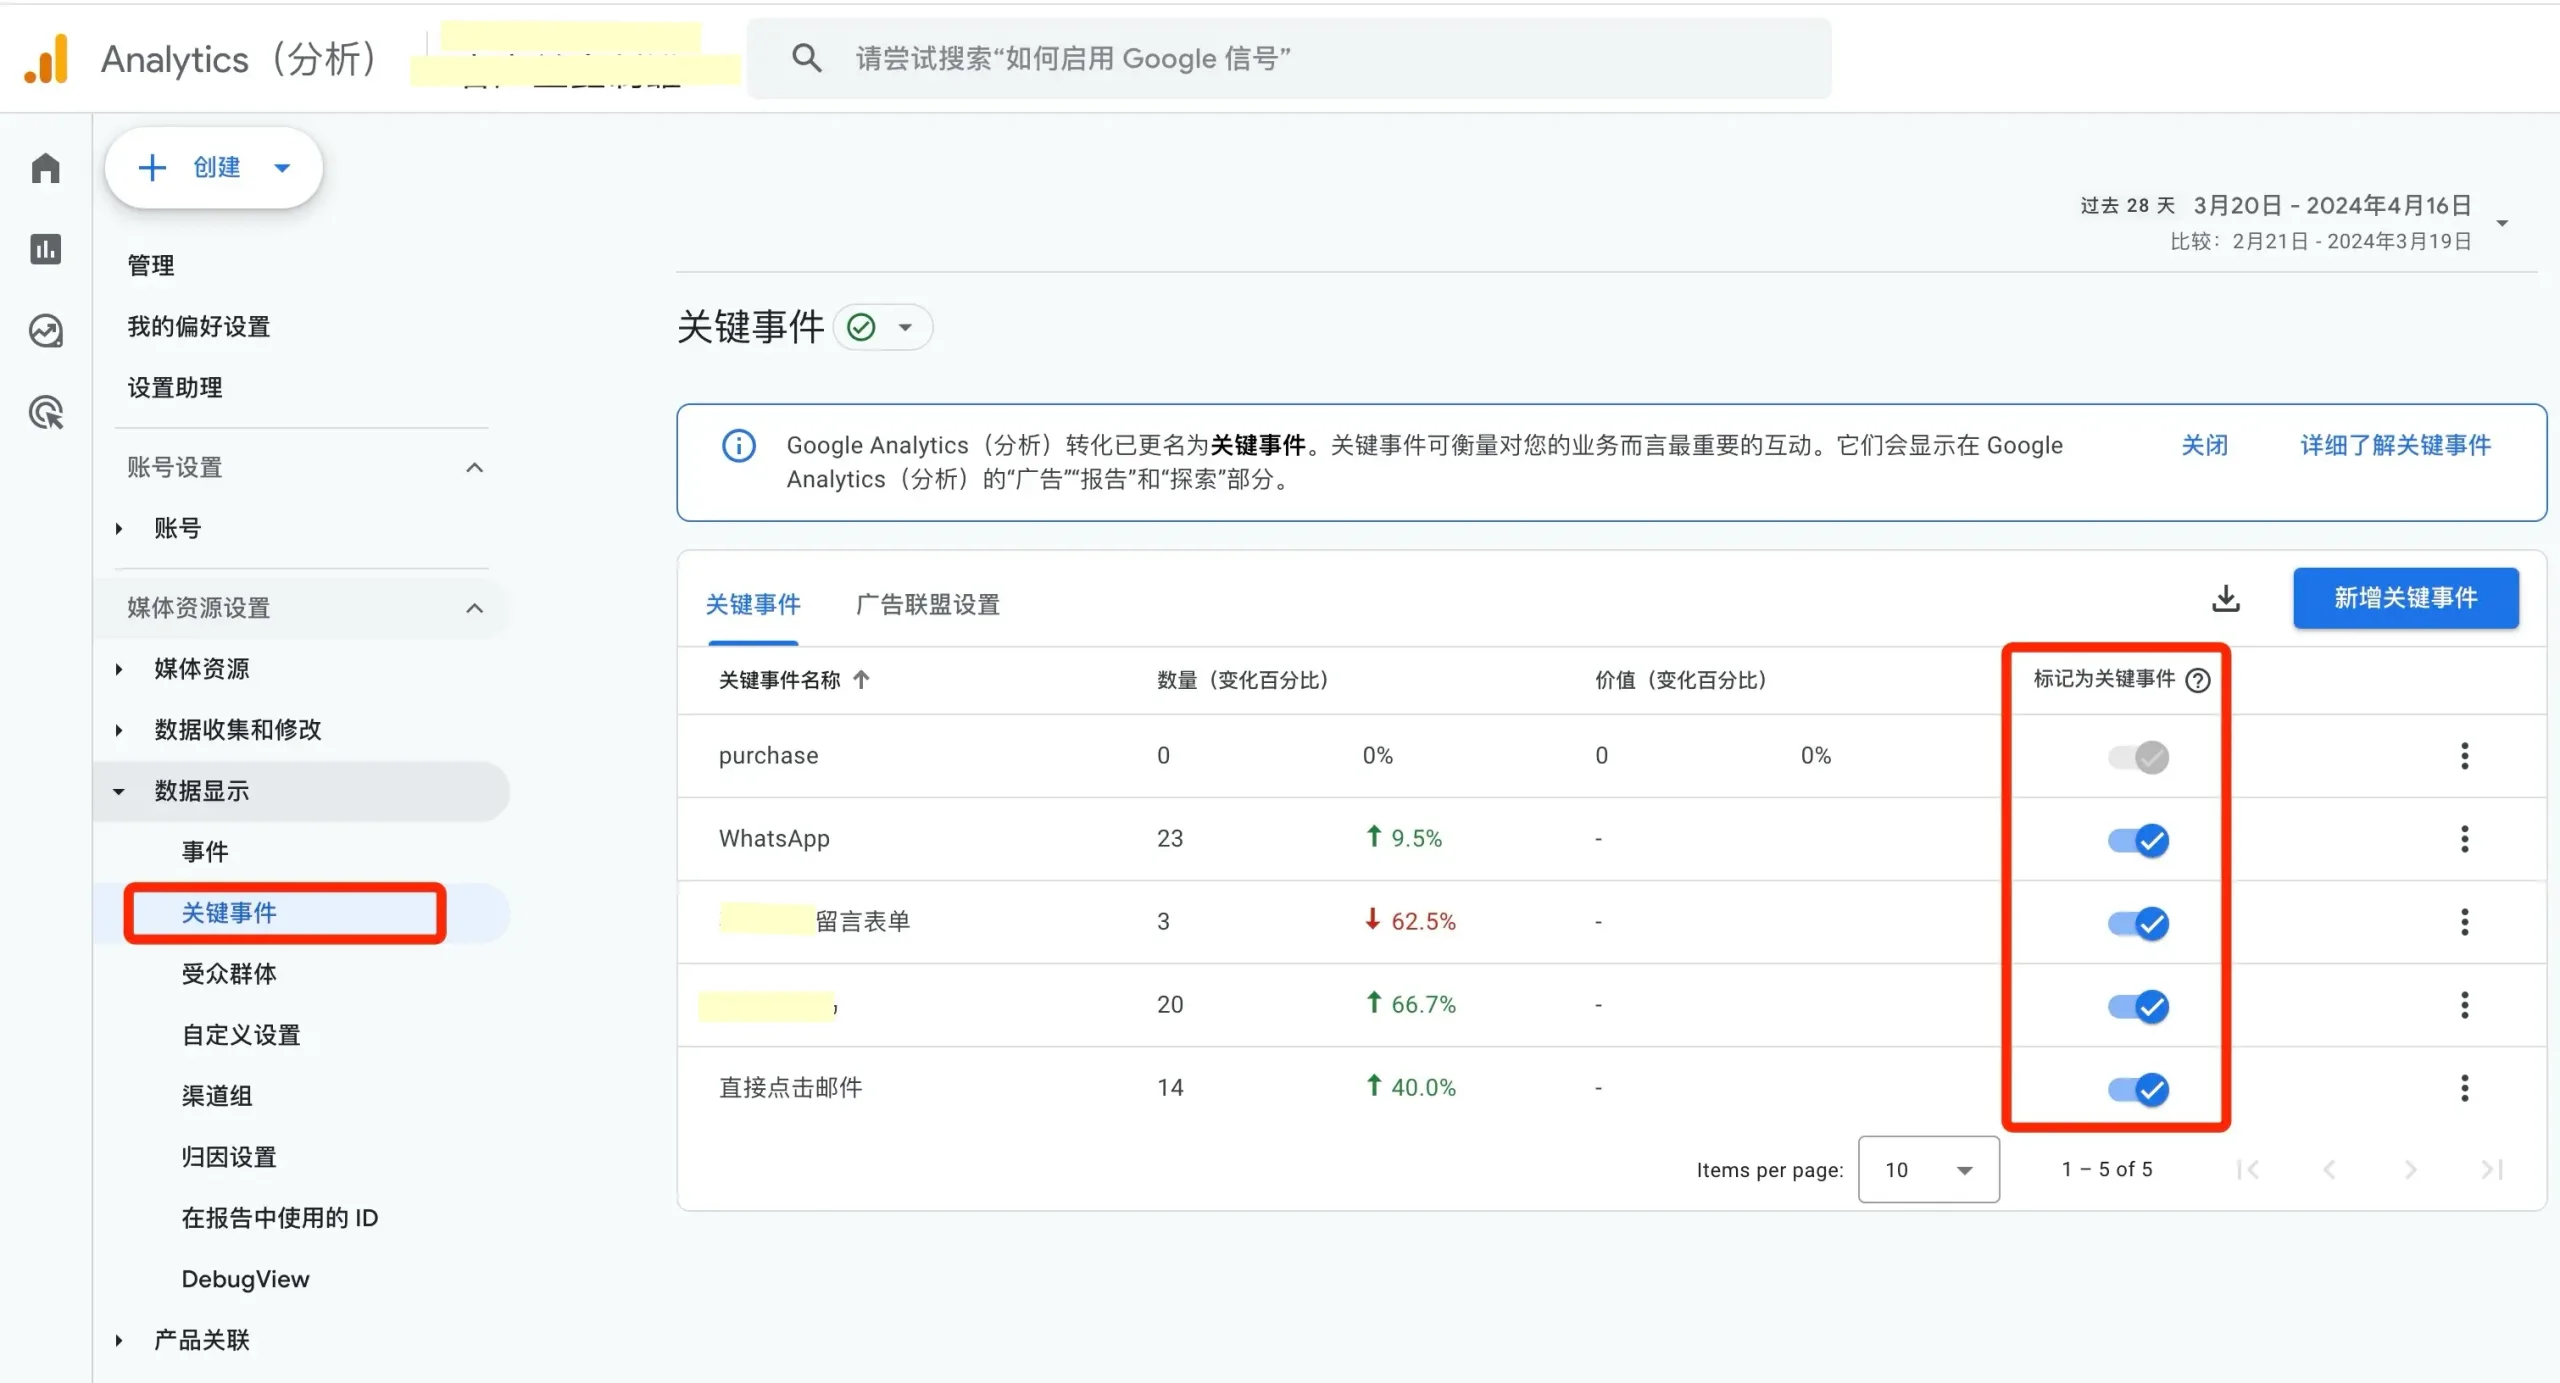Open the 创建 dropdown arrow
2560x1383 pixels.
(282, 168)
